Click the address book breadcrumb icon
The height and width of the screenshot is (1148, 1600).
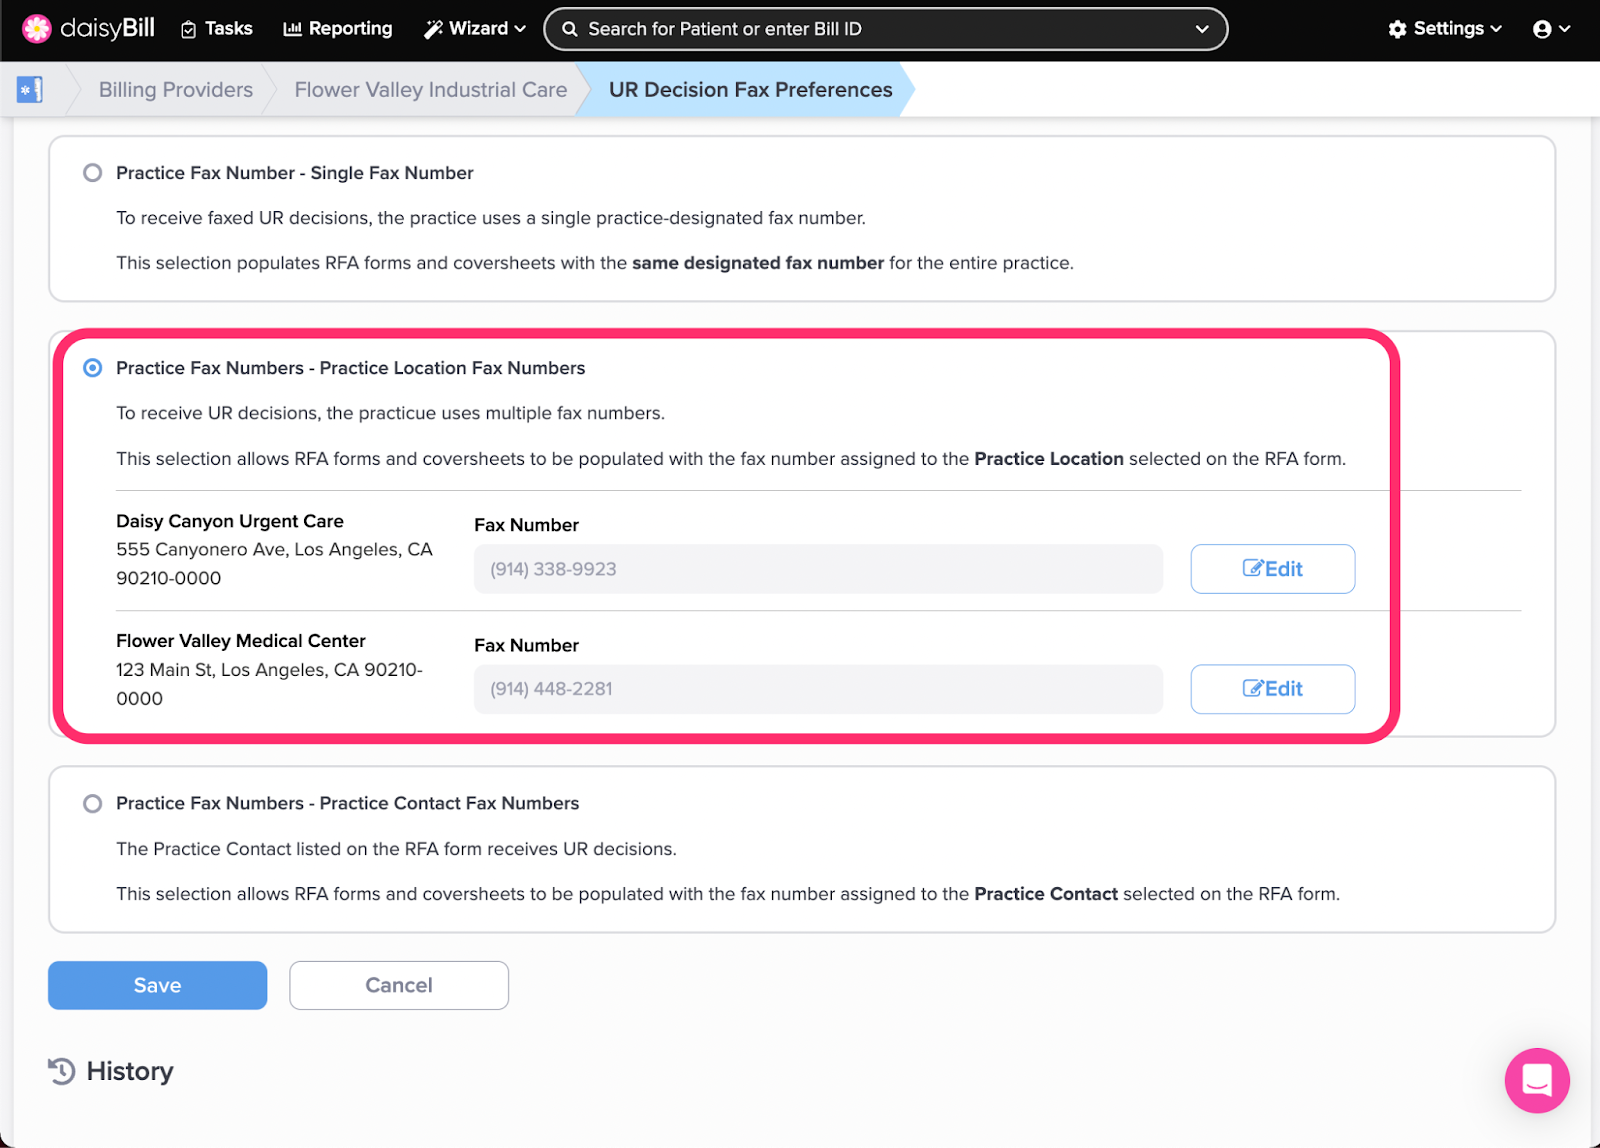click(x=30, y=89)
